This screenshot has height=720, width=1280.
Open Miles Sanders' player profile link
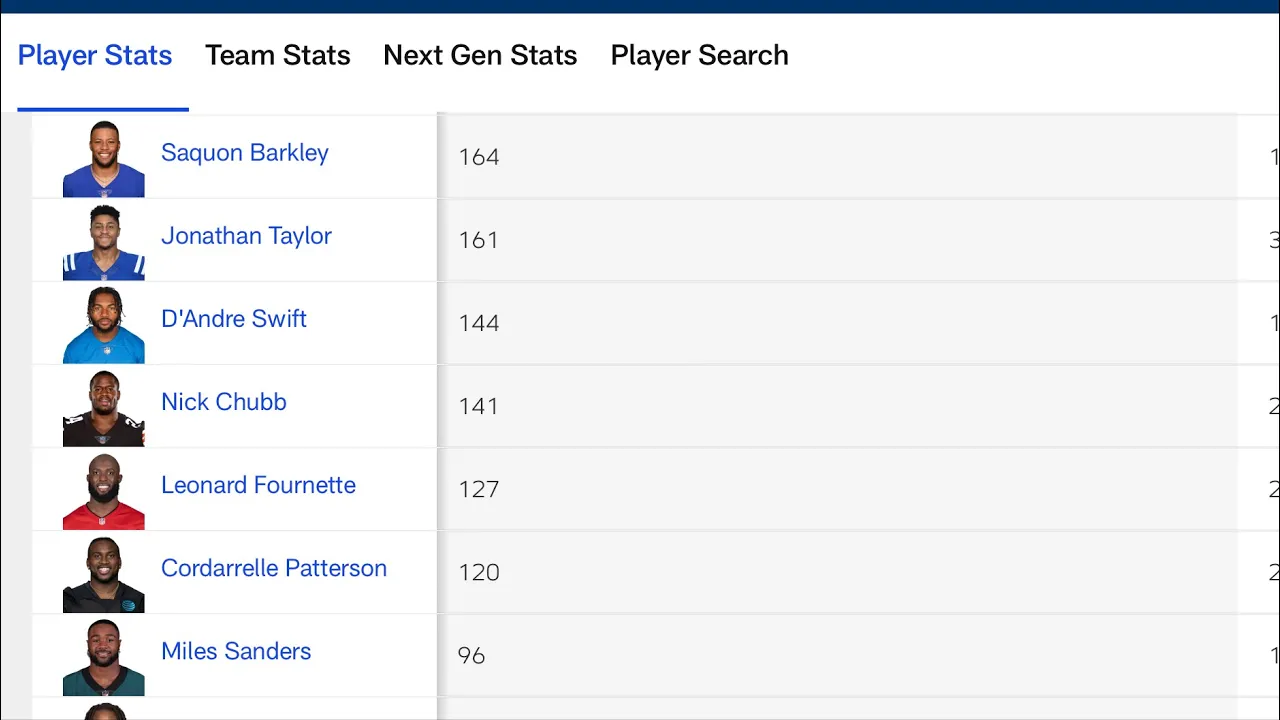(236, 651)
